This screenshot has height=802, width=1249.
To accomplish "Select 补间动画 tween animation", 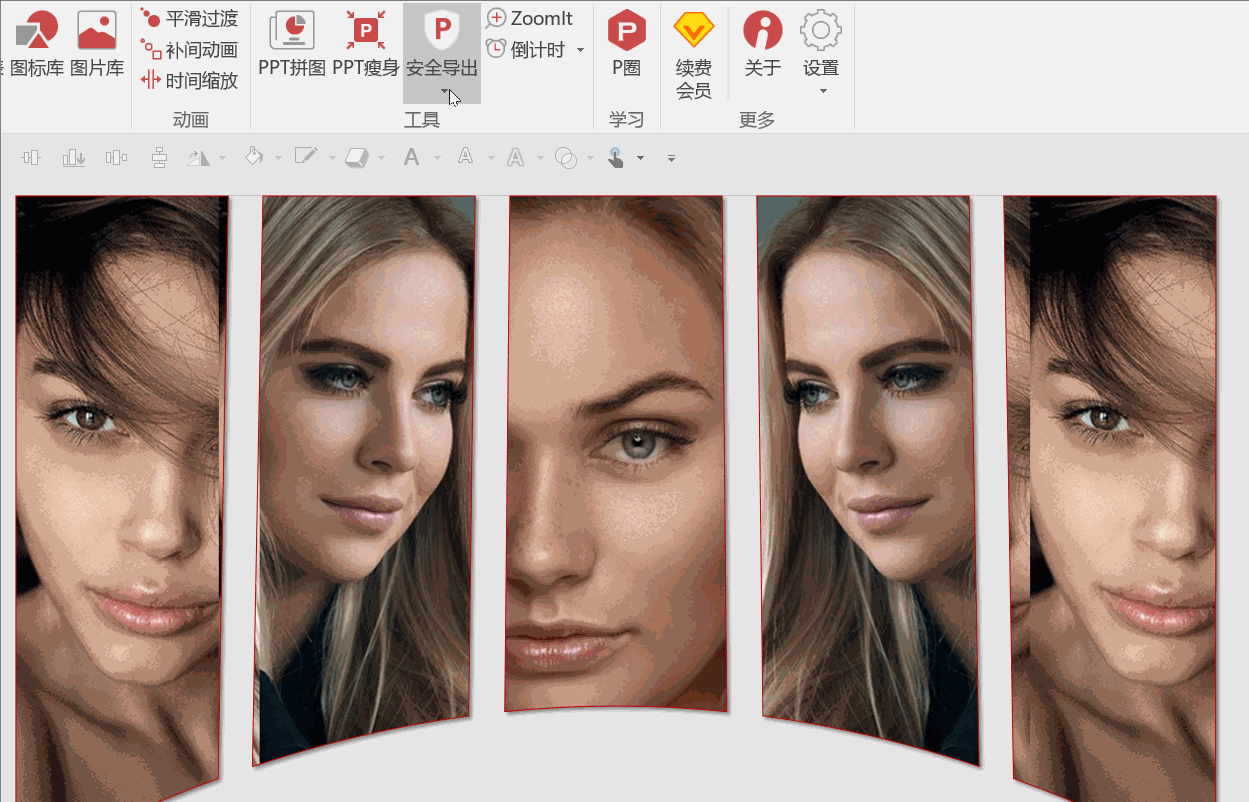I will (x=189, y=49).
